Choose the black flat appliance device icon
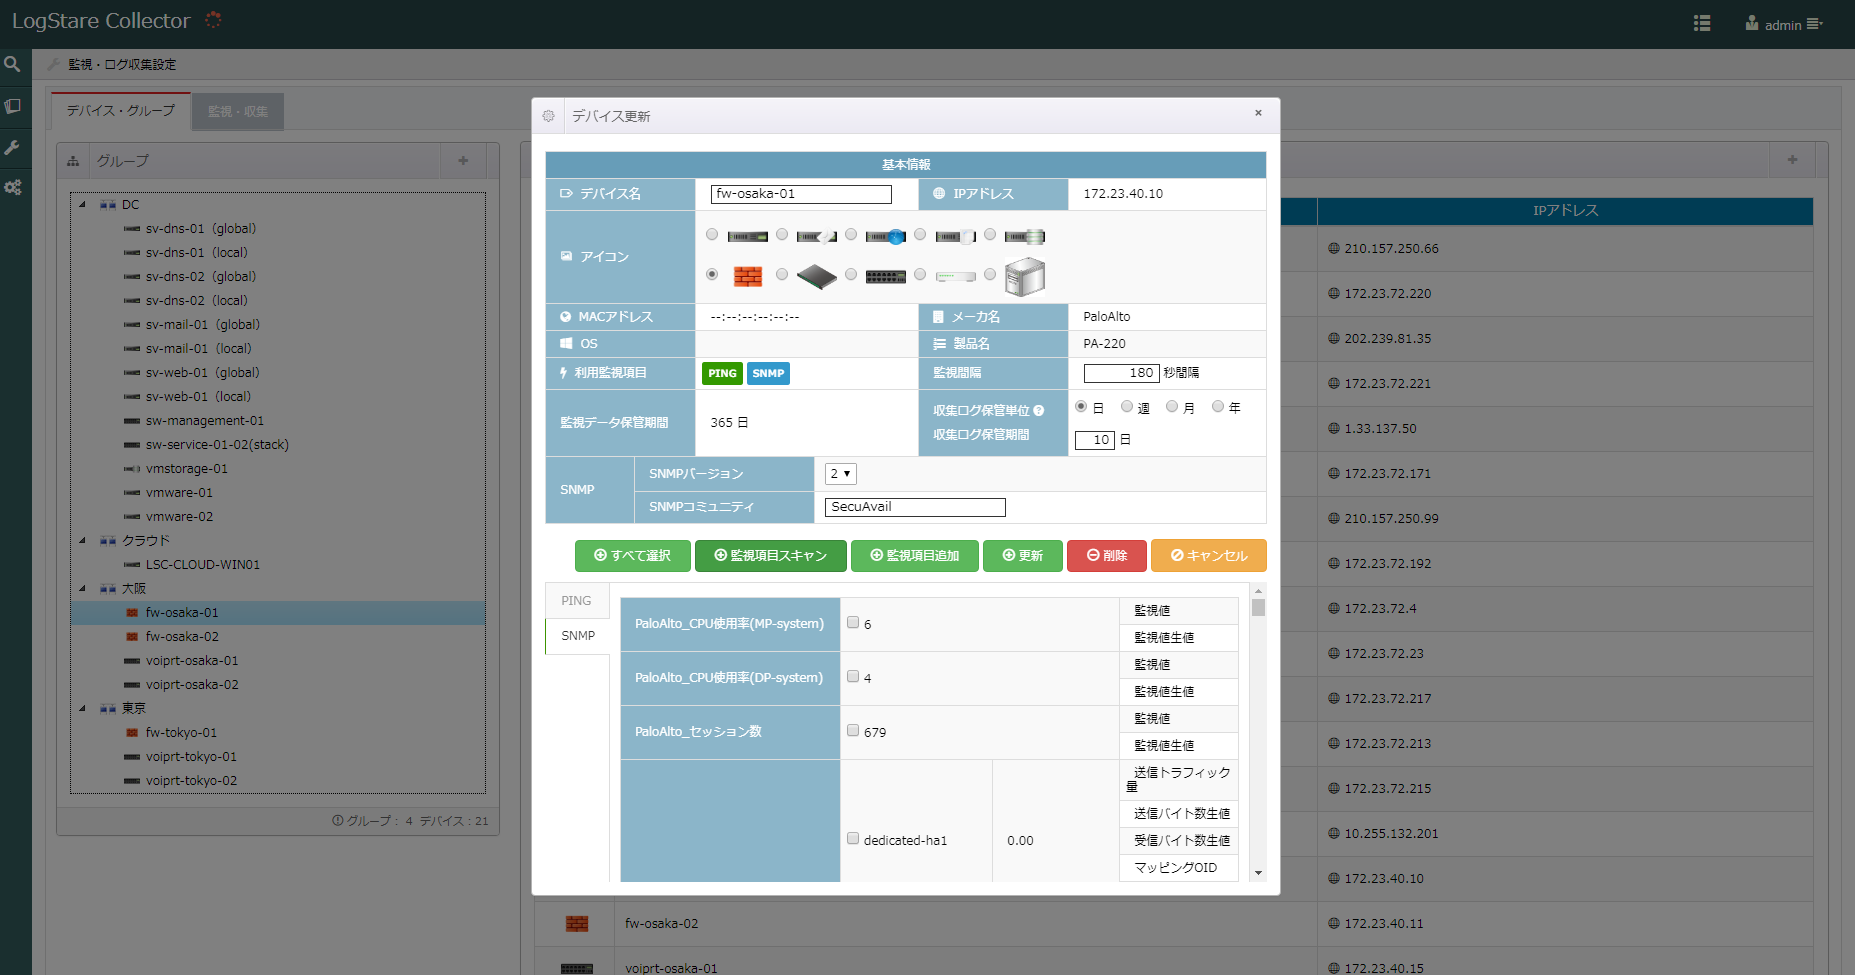 tap(816, 276)
